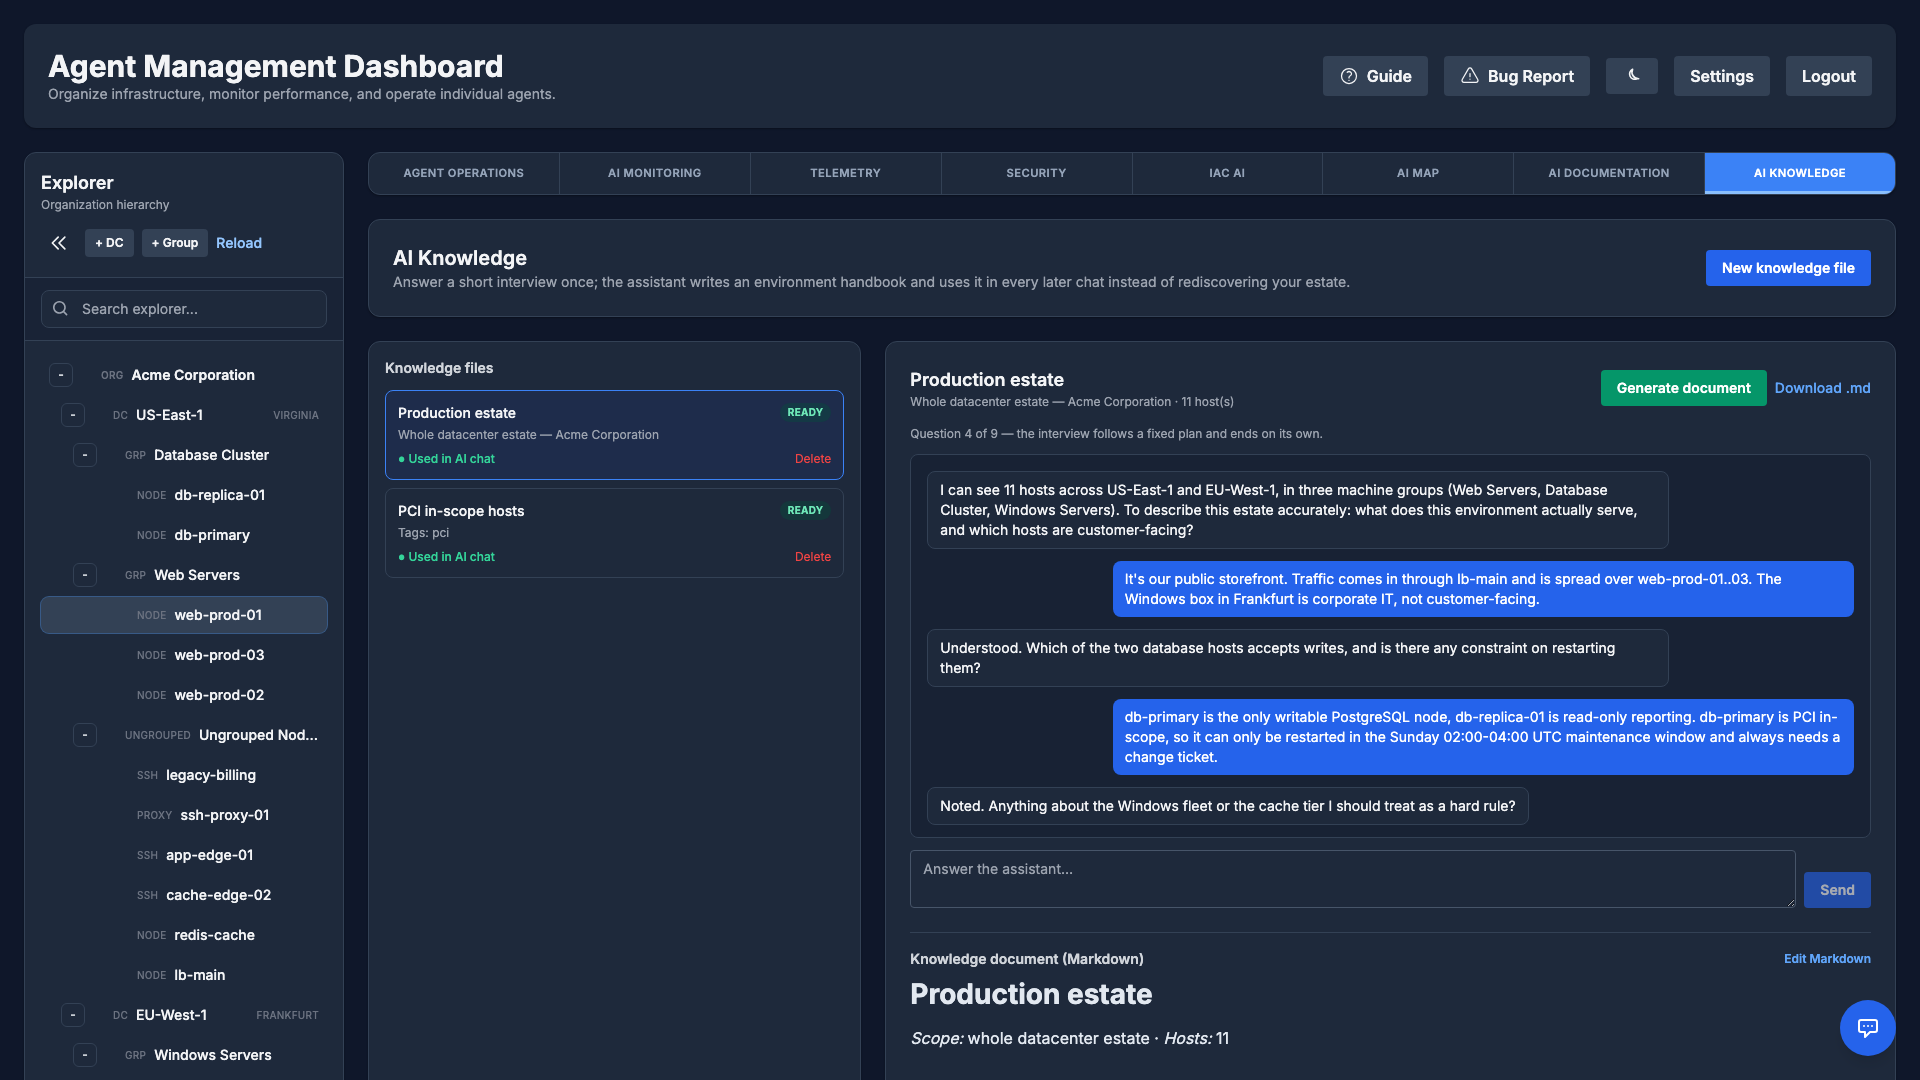Viewport: 1920px width, 1080px height.
Task: Open the Bug Report button
Action: click(1516, 76)
